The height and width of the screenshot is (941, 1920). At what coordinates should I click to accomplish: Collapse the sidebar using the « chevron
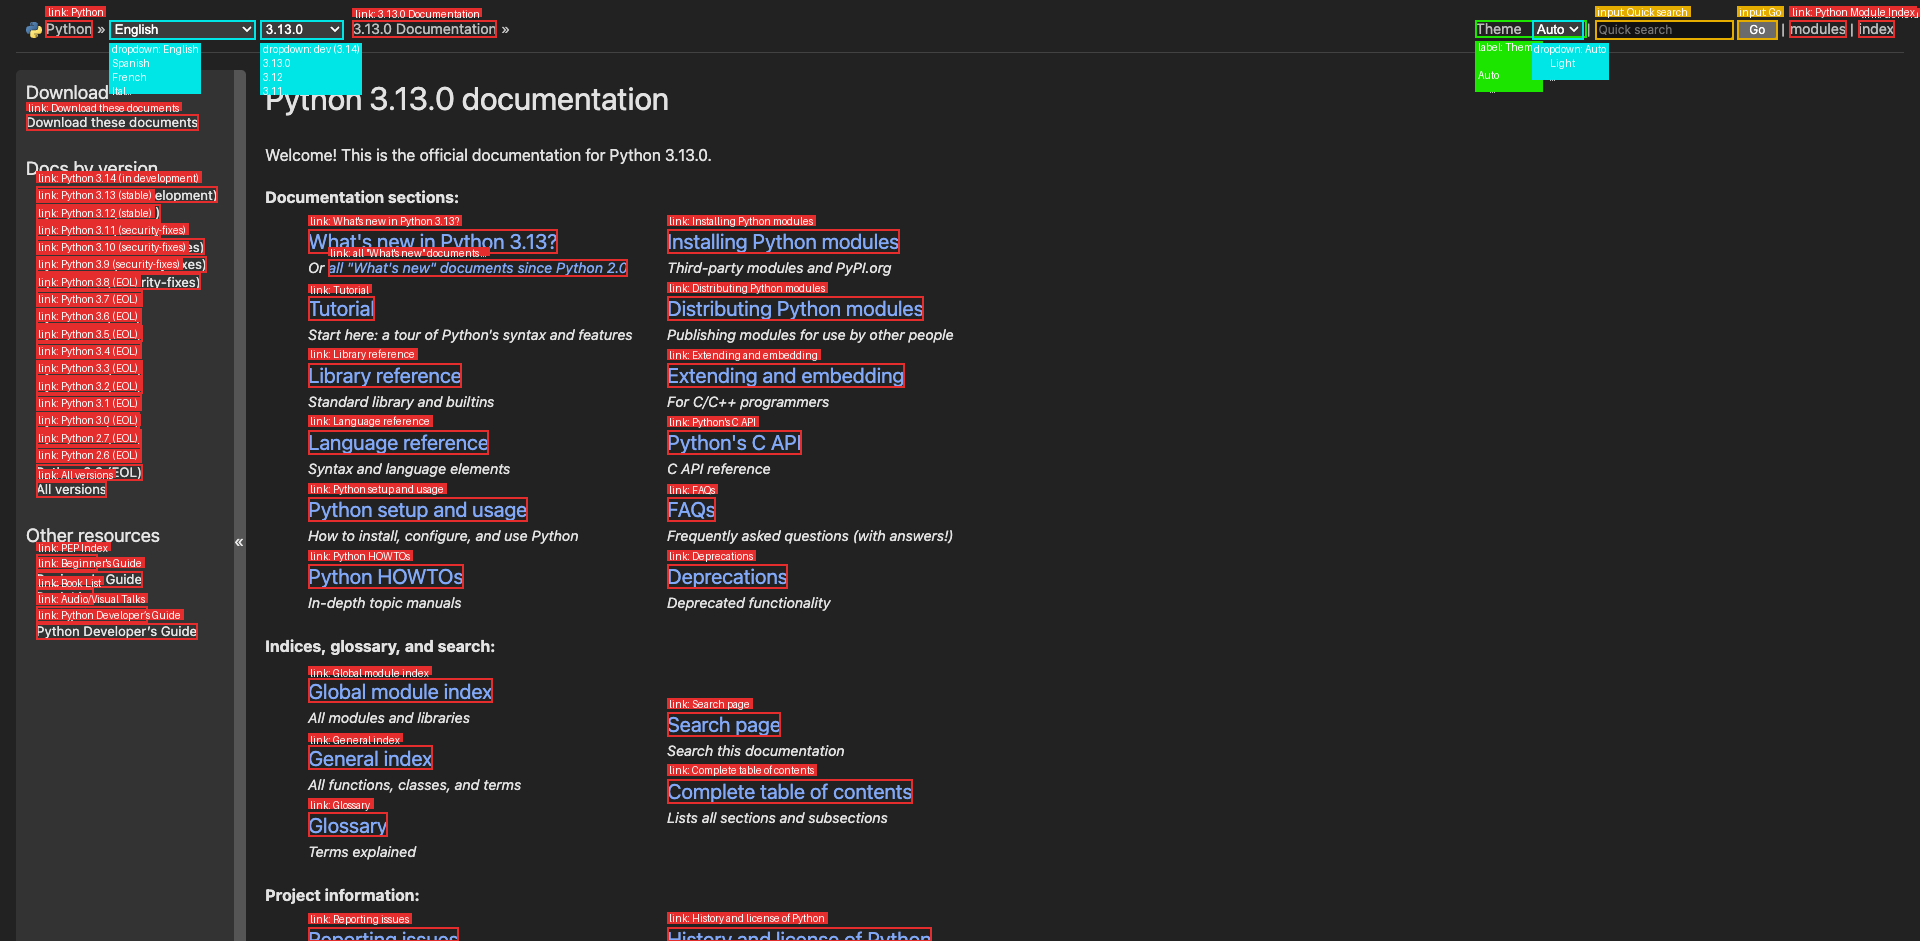[239, 541]
